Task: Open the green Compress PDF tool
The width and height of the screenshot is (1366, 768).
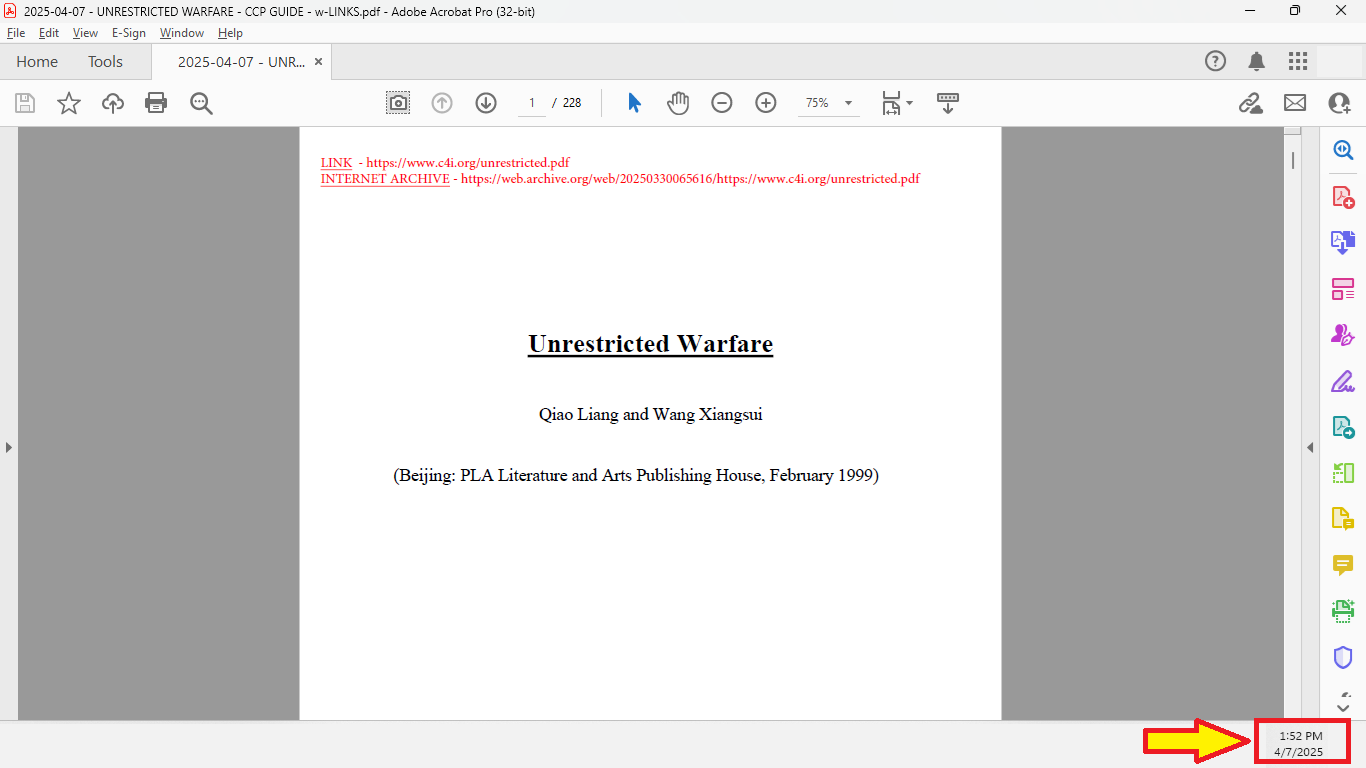Action: coord(1343,473)
